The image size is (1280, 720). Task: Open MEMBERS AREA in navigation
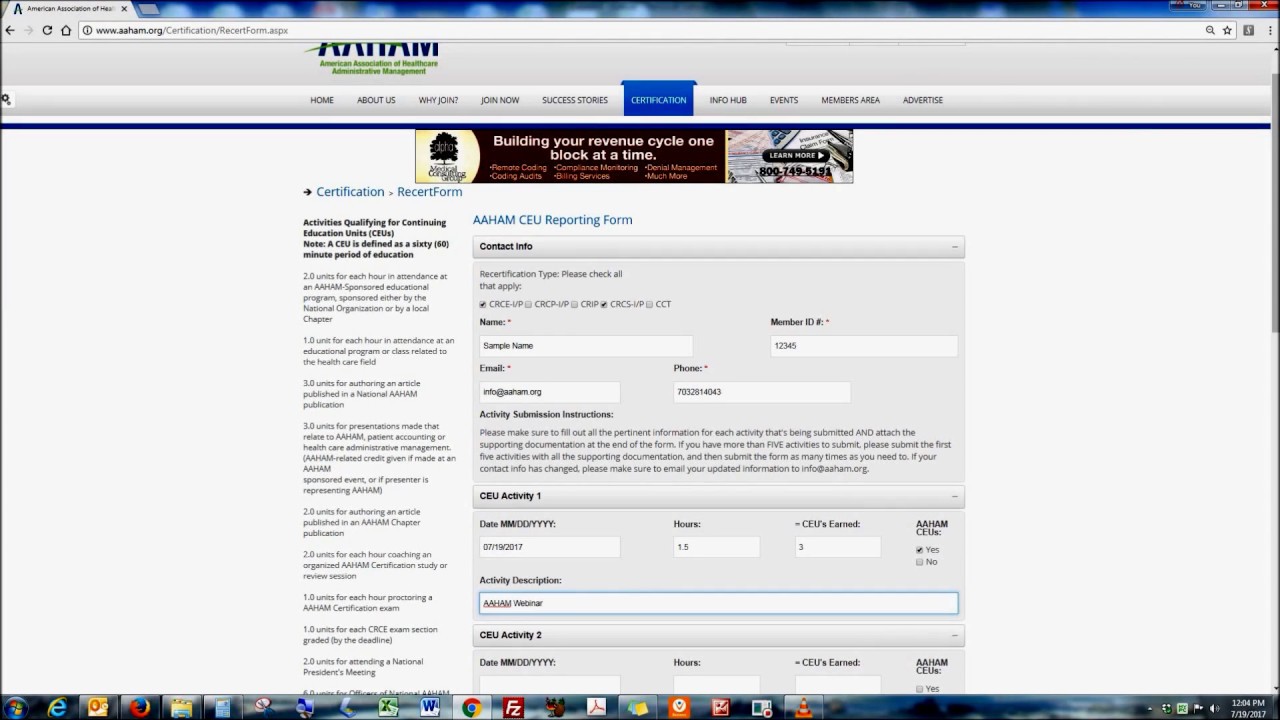(851, 100)
